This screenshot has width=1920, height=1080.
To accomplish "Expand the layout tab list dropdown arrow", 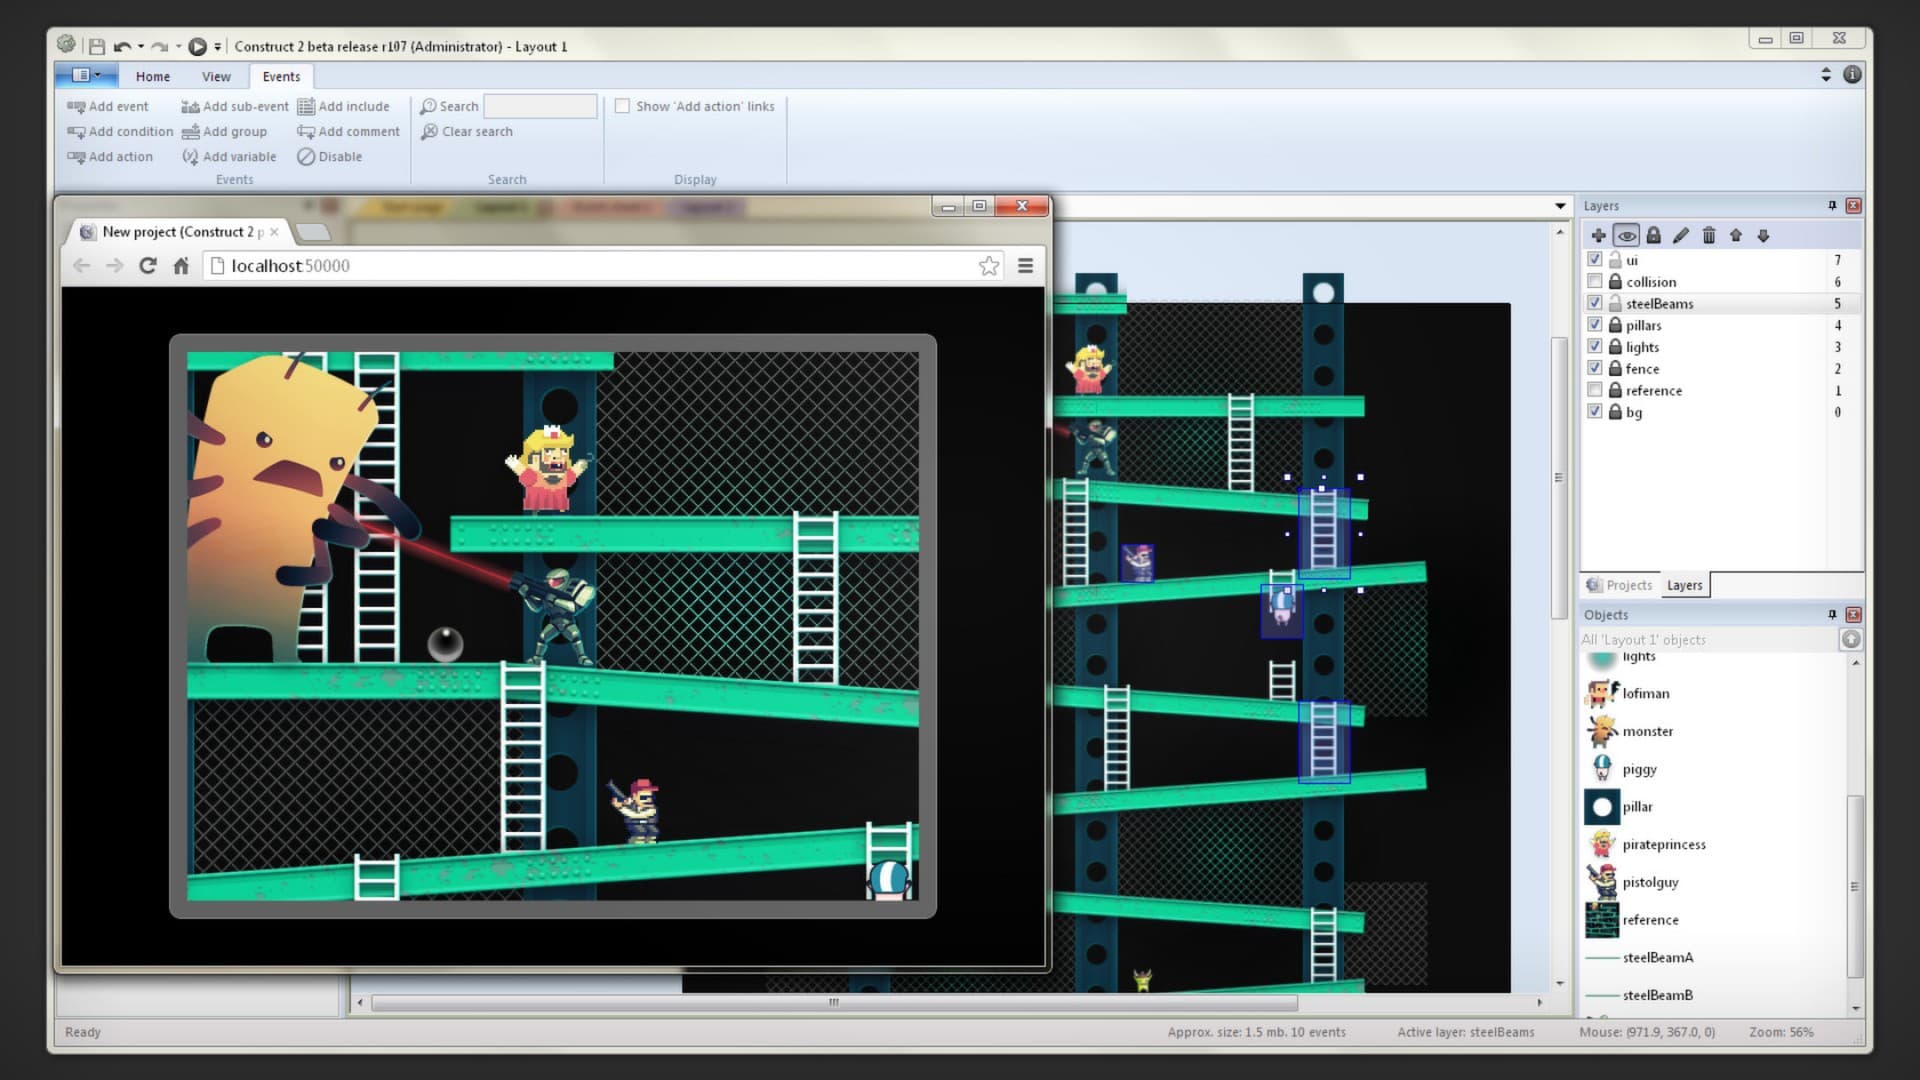I will [1560, 206].
